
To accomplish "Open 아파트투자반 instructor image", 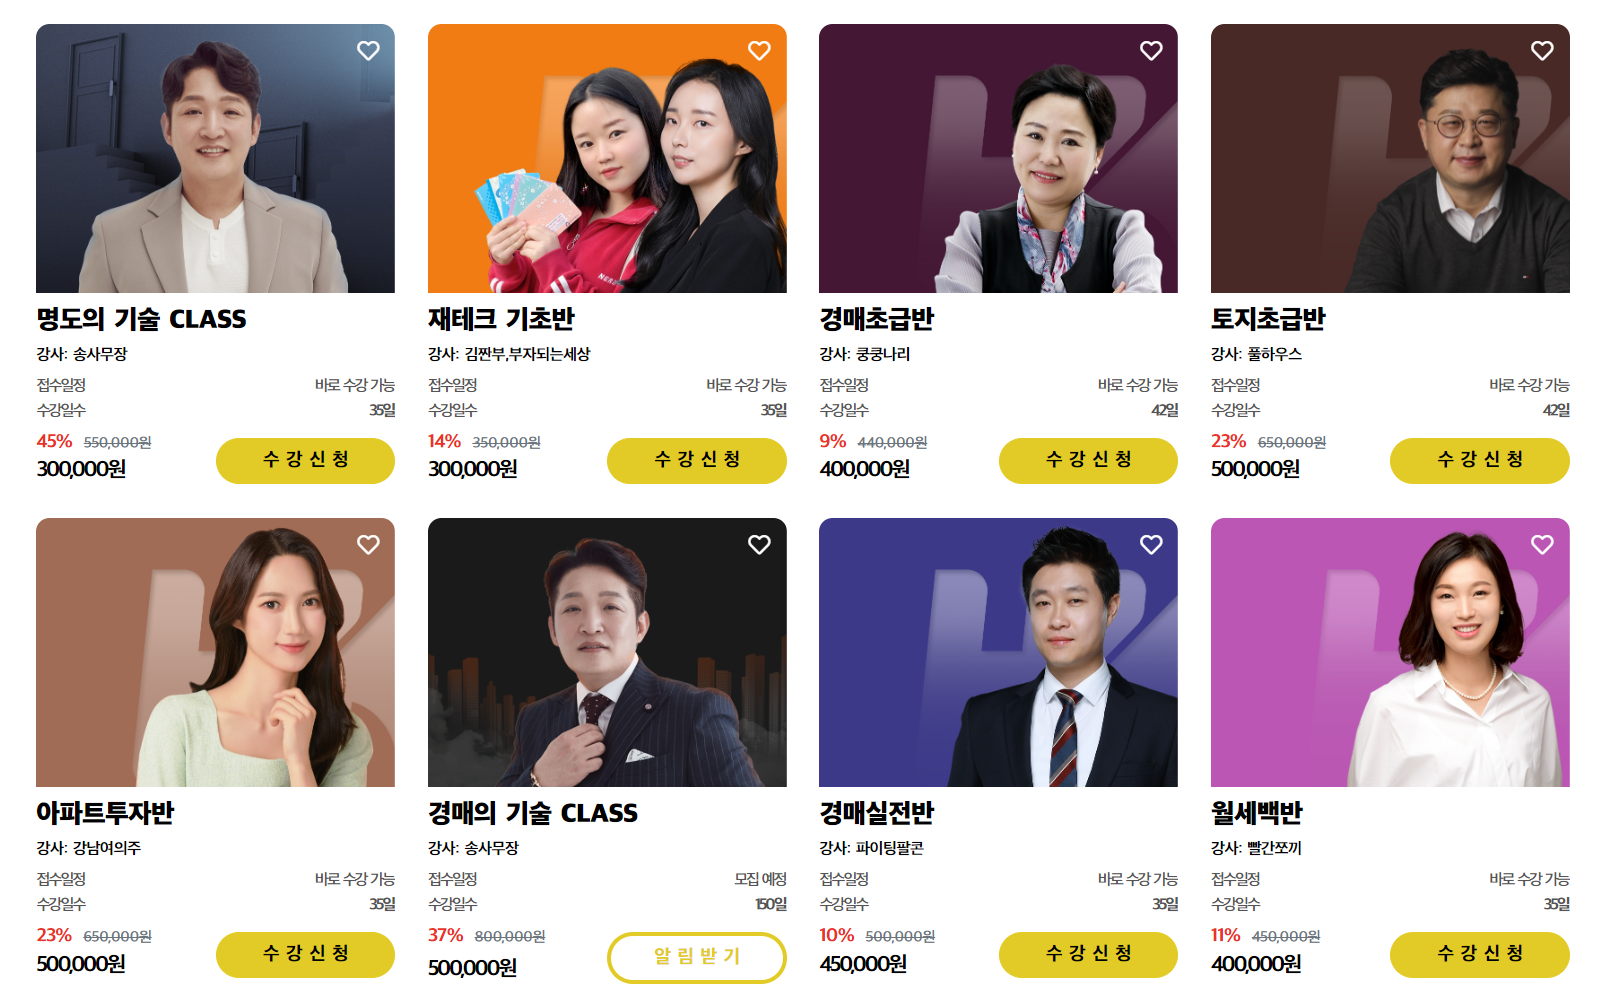I will pos(215,652).
